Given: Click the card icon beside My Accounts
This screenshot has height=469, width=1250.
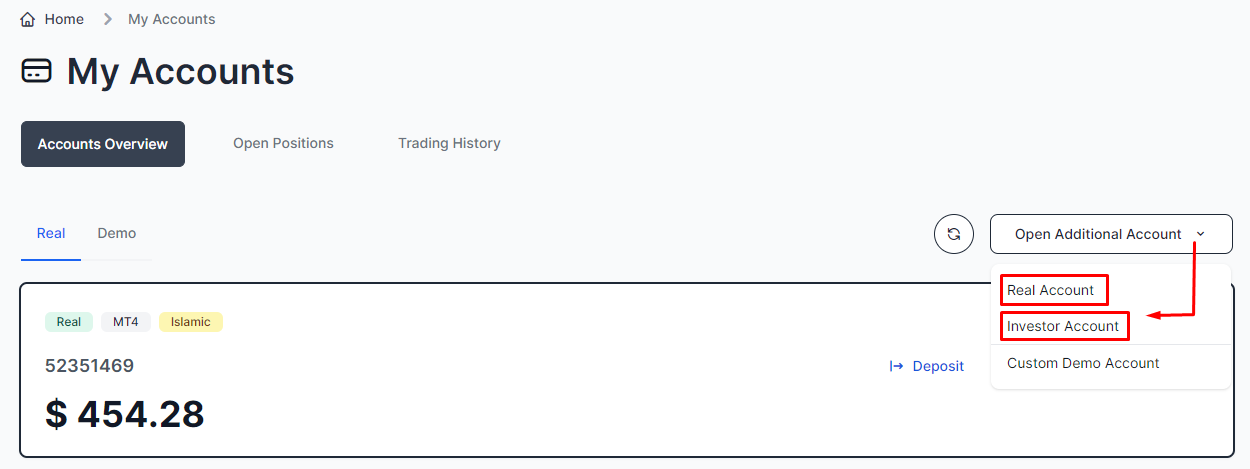Looking at the screenshot, I should coord(37,72).
